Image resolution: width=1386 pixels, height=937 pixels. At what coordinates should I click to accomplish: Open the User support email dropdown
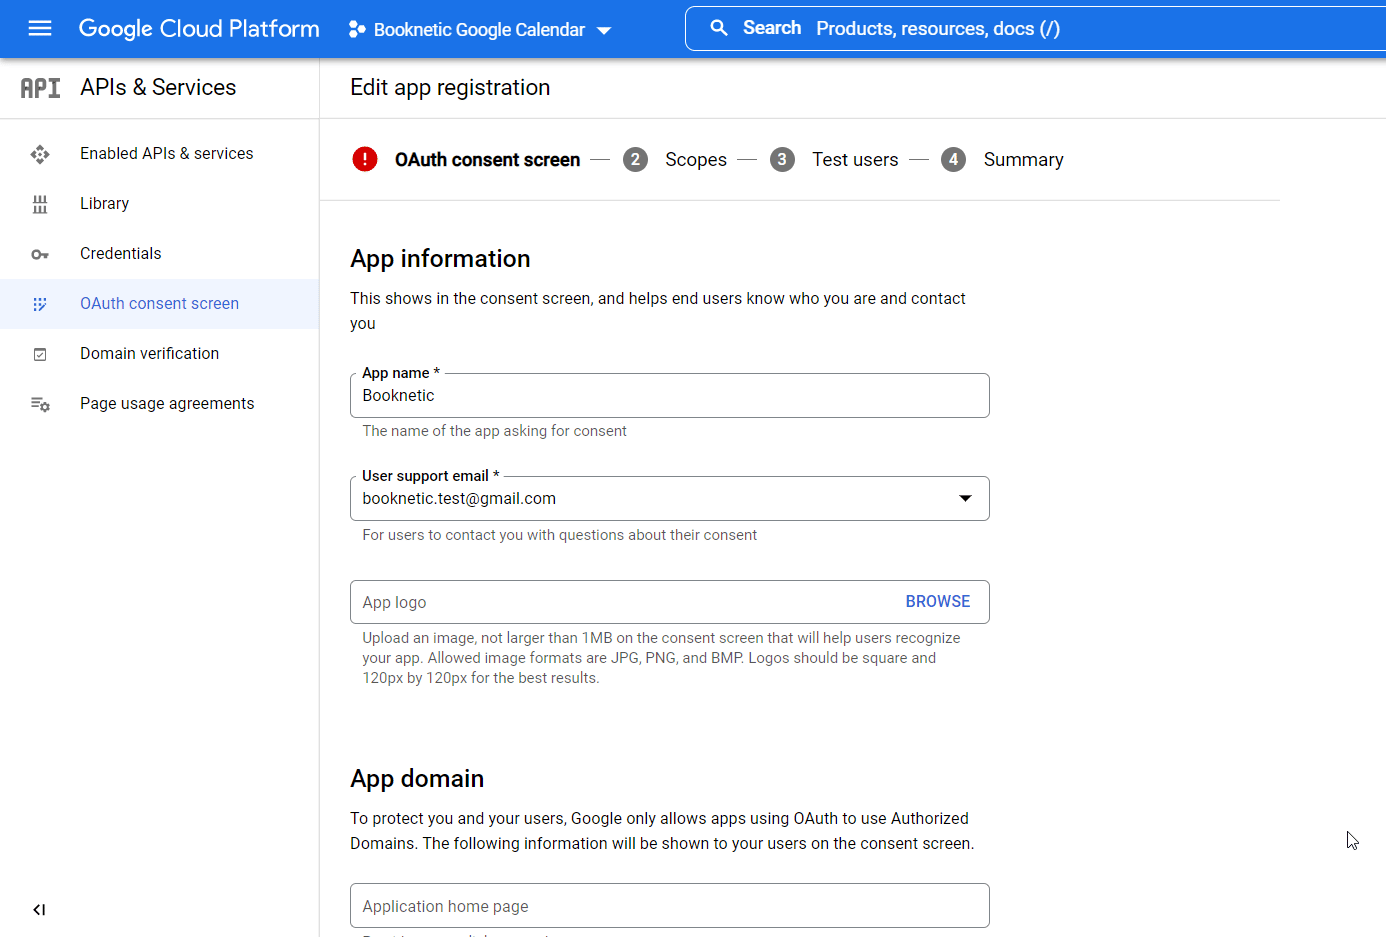670,498
